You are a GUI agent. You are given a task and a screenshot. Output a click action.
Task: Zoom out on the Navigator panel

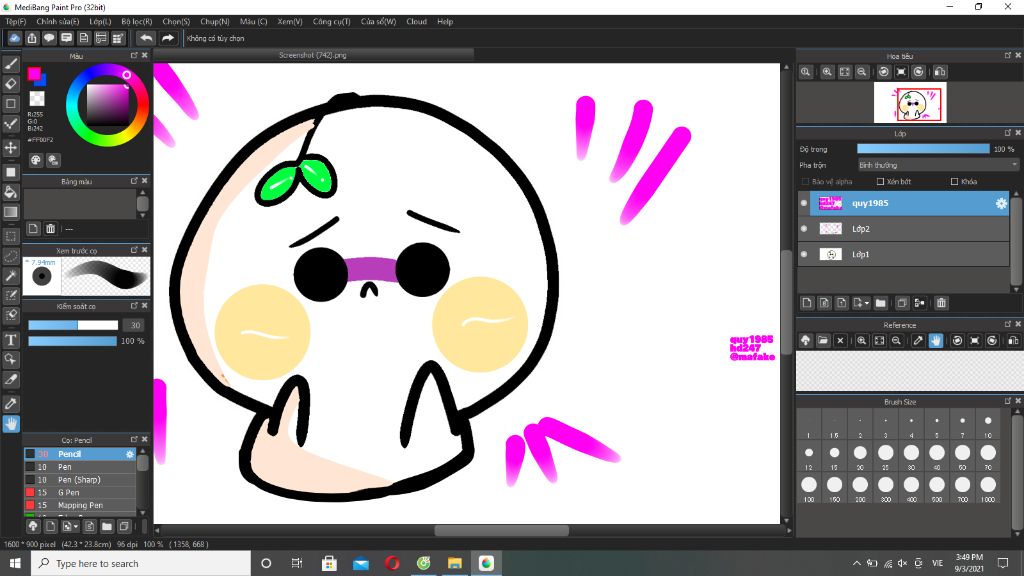pos(862,72)
